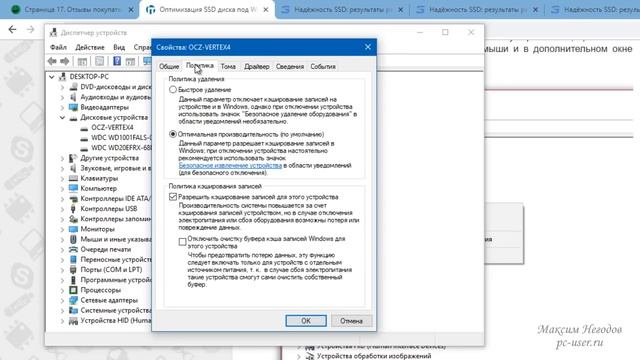Click the Сетевые адаптеры network icon
The height and width of the screenshot is (360, 640).
[73, 300]
